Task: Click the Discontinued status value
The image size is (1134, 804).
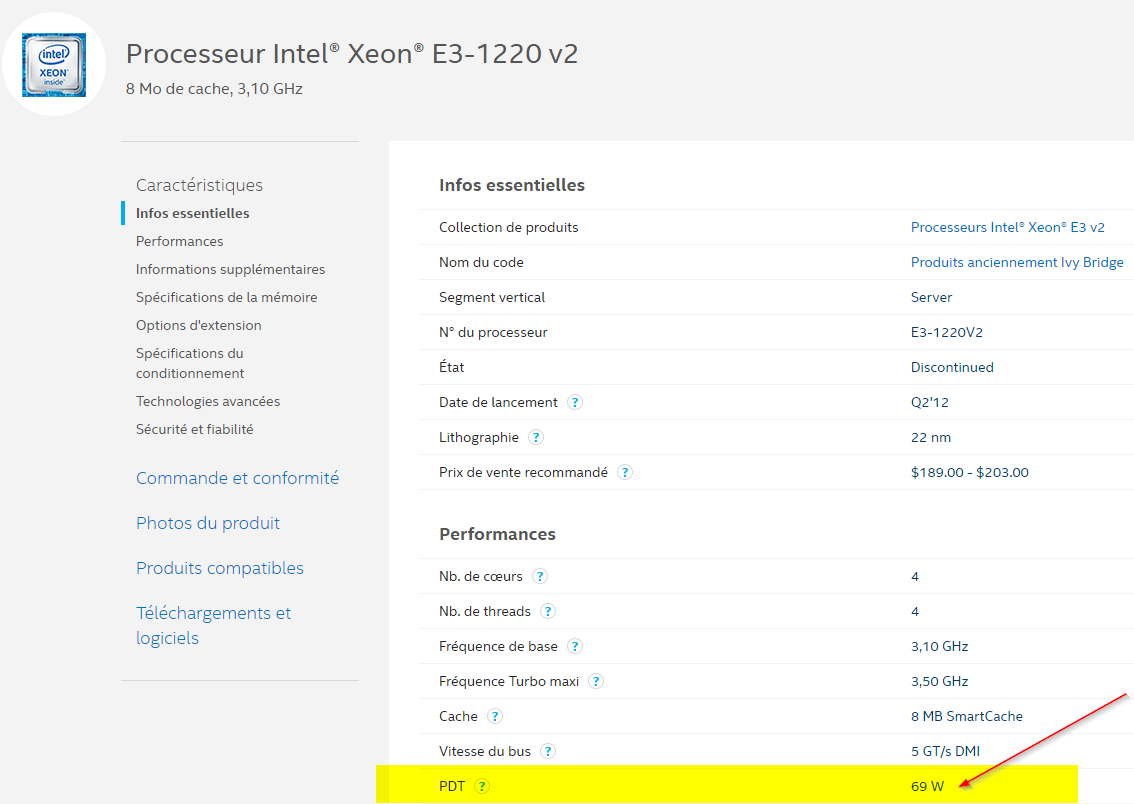Action: [x=952, y=367]
